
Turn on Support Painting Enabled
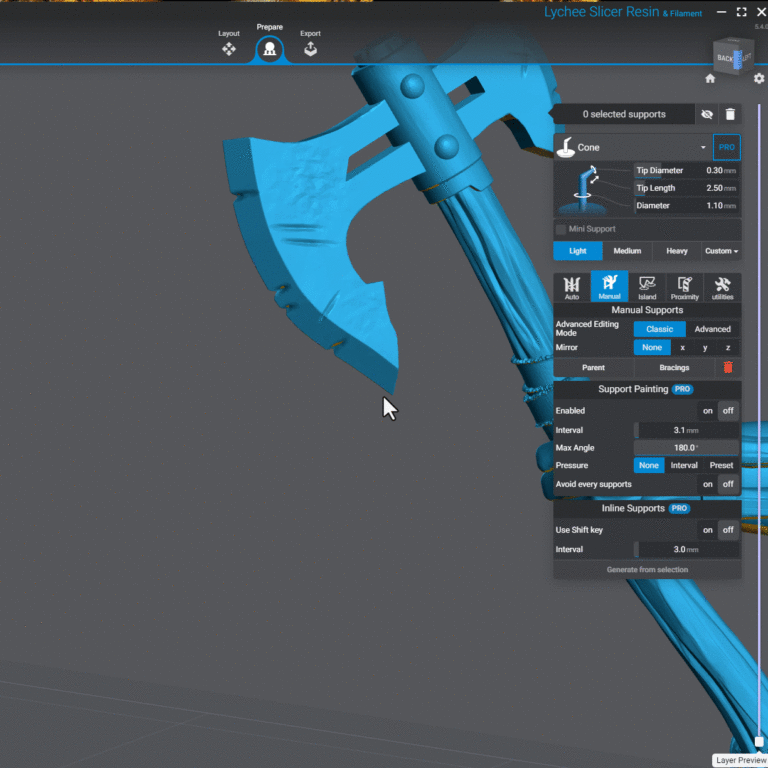708,411
